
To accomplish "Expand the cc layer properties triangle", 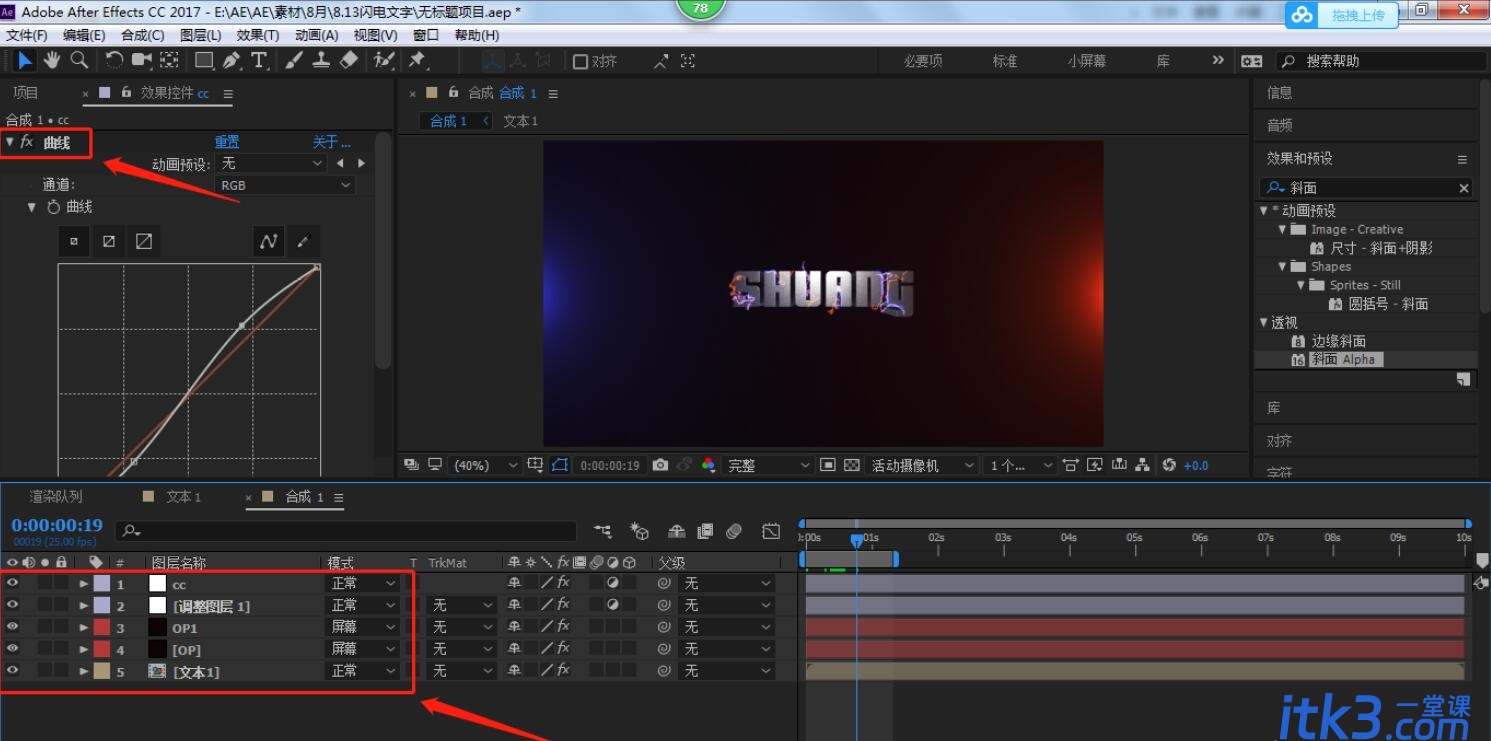I will pos(84,583).
